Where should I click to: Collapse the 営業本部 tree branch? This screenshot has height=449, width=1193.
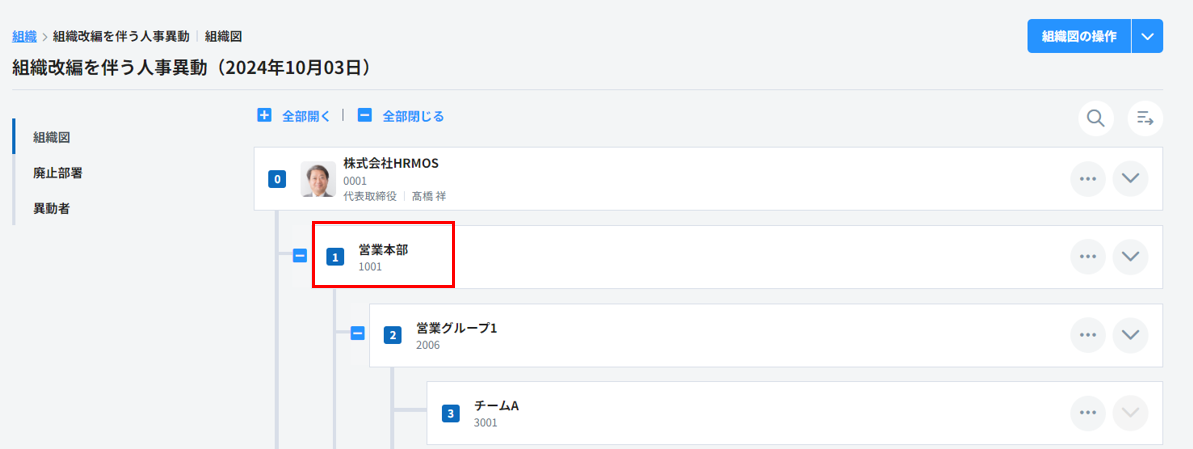pyautogui.click(x=299, y=256)
